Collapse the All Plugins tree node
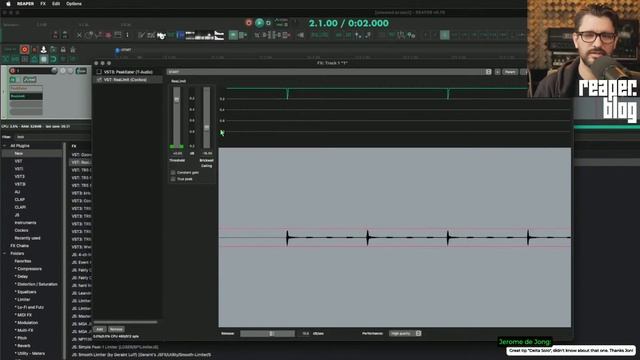Screen dimensions: 640x360 (x=5, y=146)
